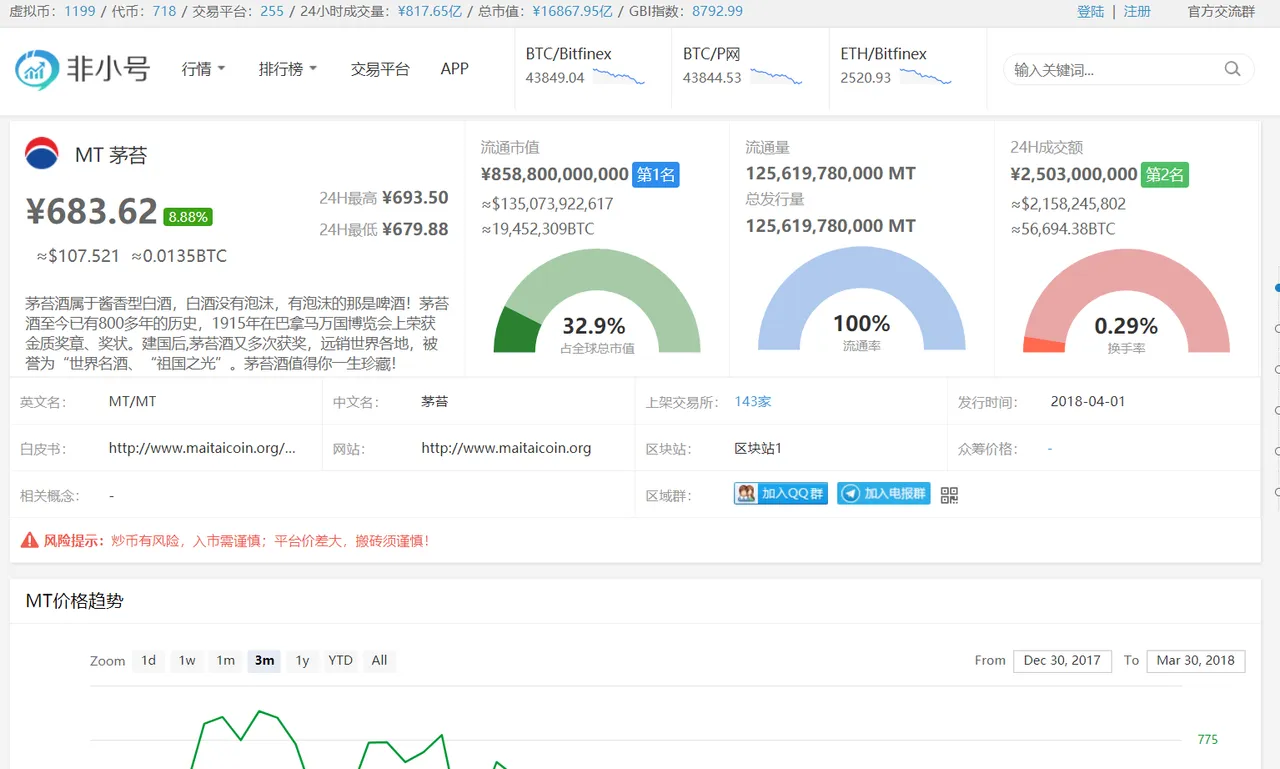
Task: Click the 32.9% market share gauge
Action: (597, 301)
